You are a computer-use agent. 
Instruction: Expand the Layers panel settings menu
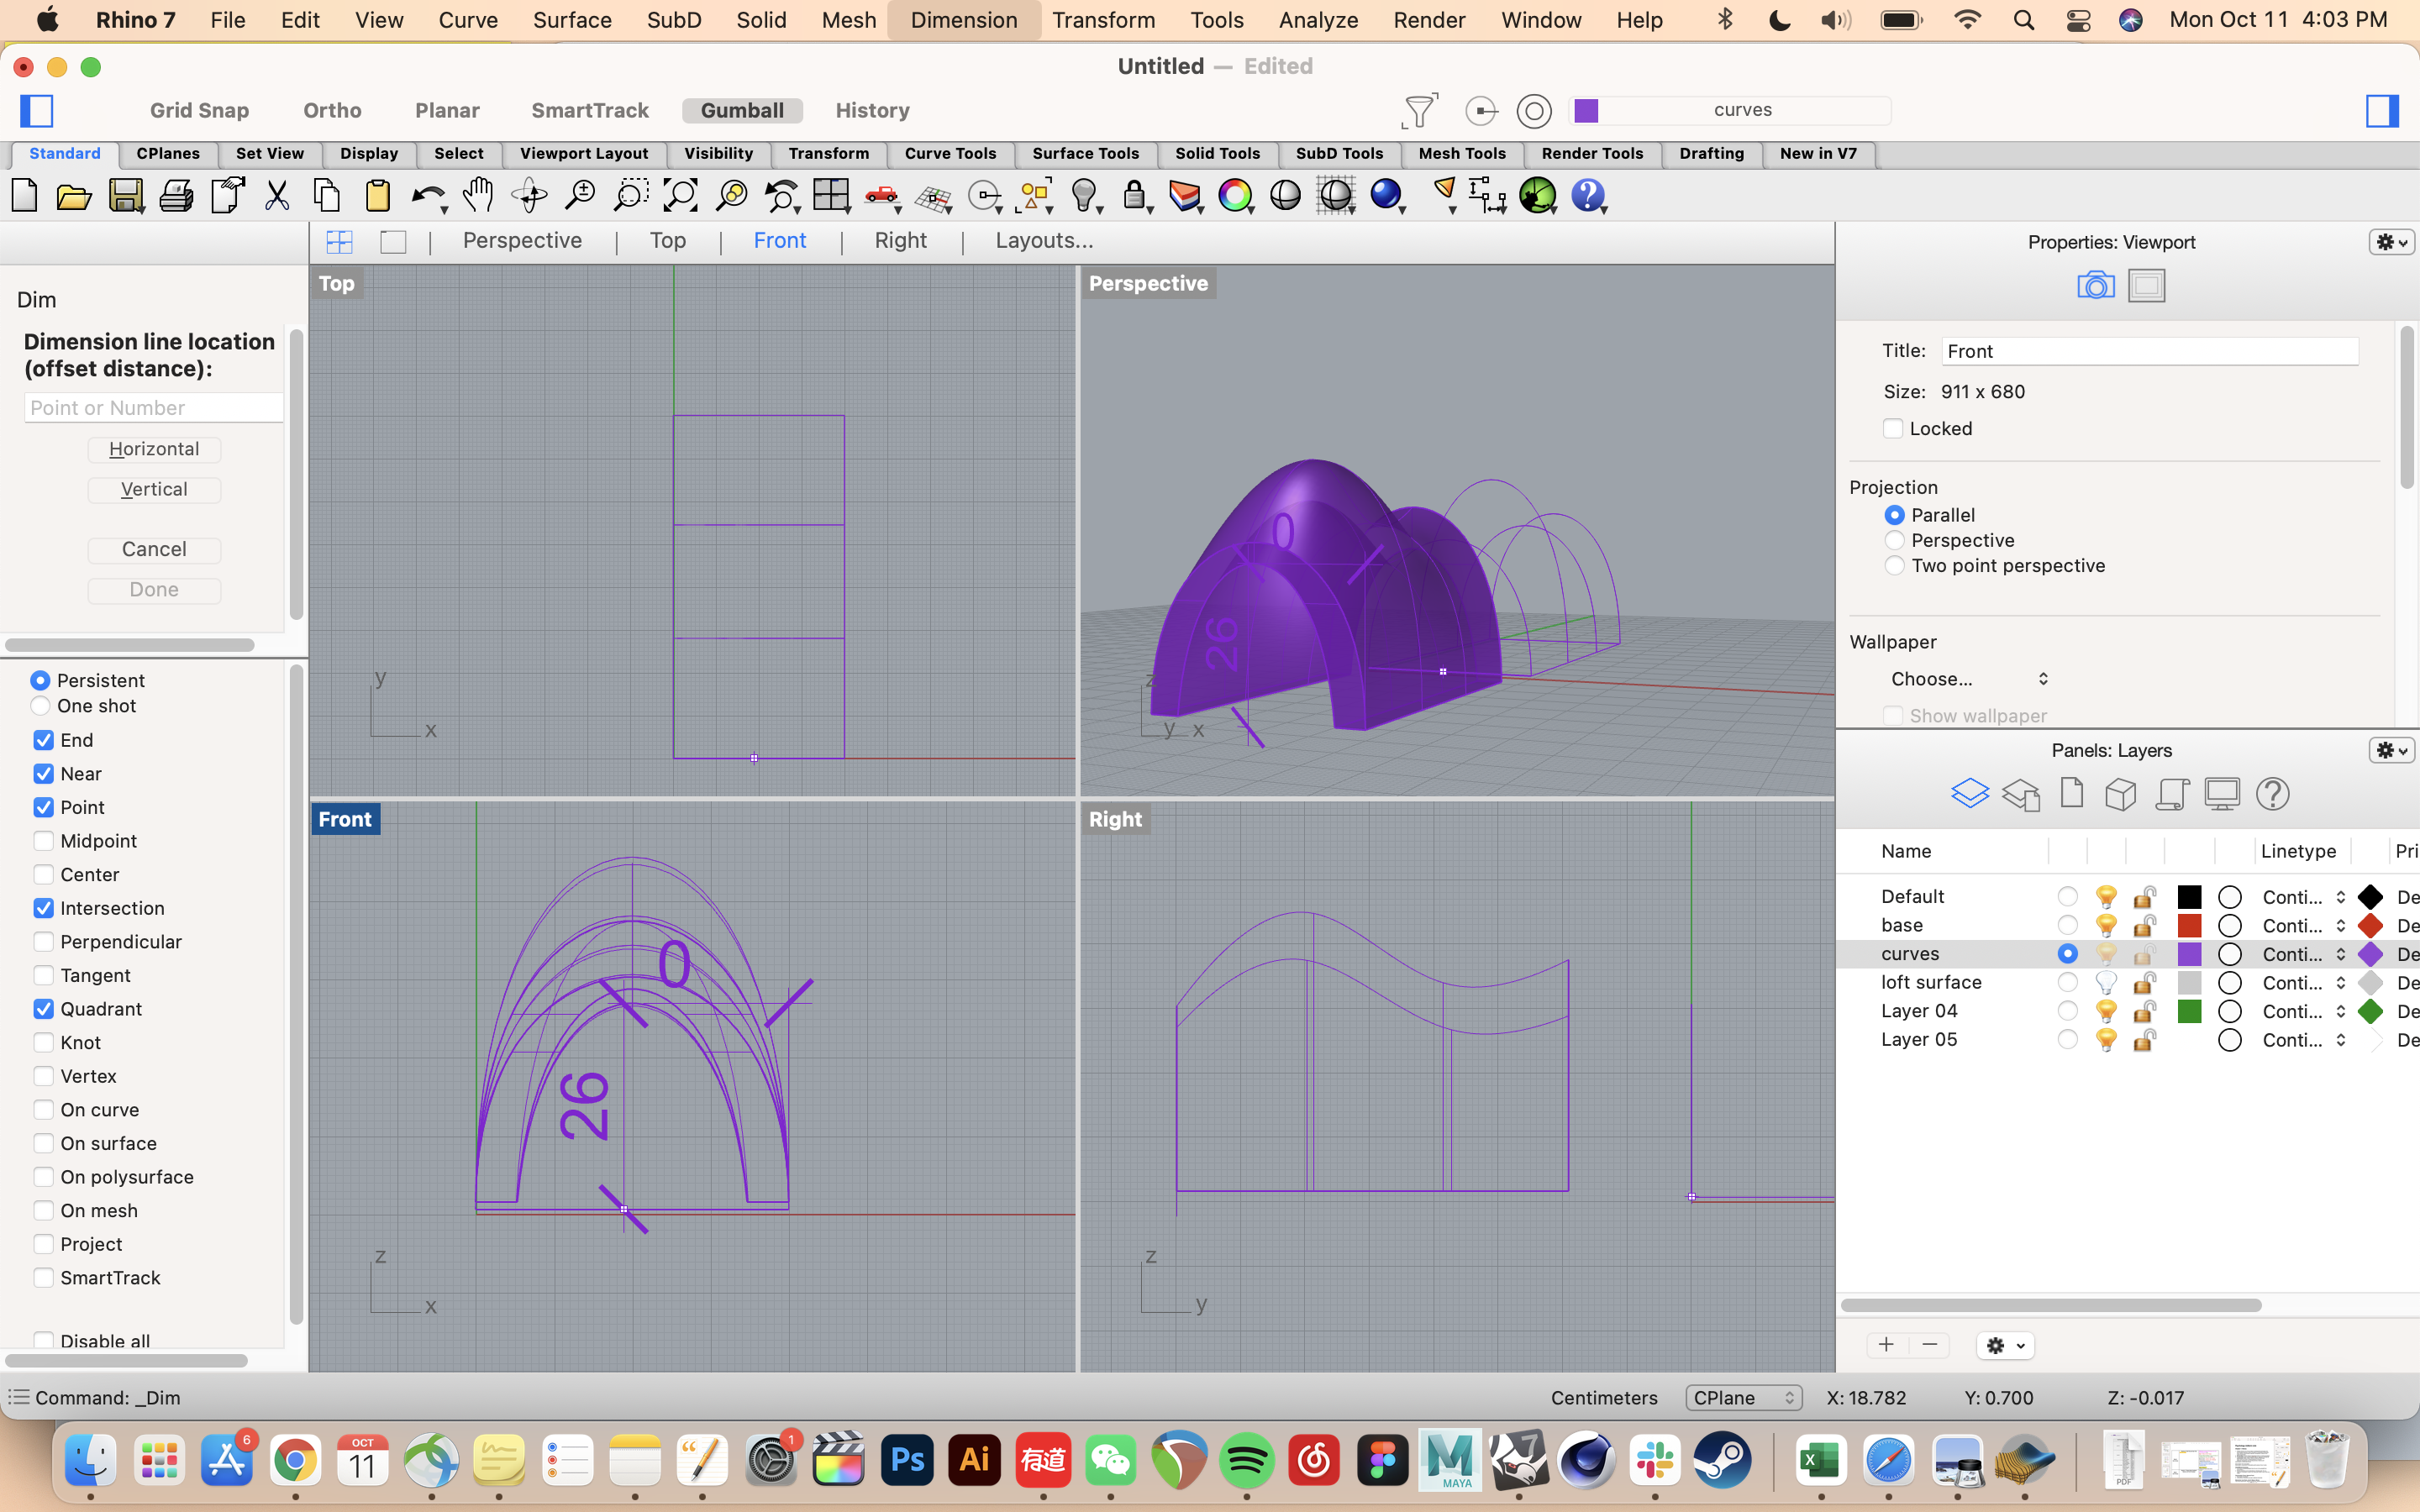2391,749
